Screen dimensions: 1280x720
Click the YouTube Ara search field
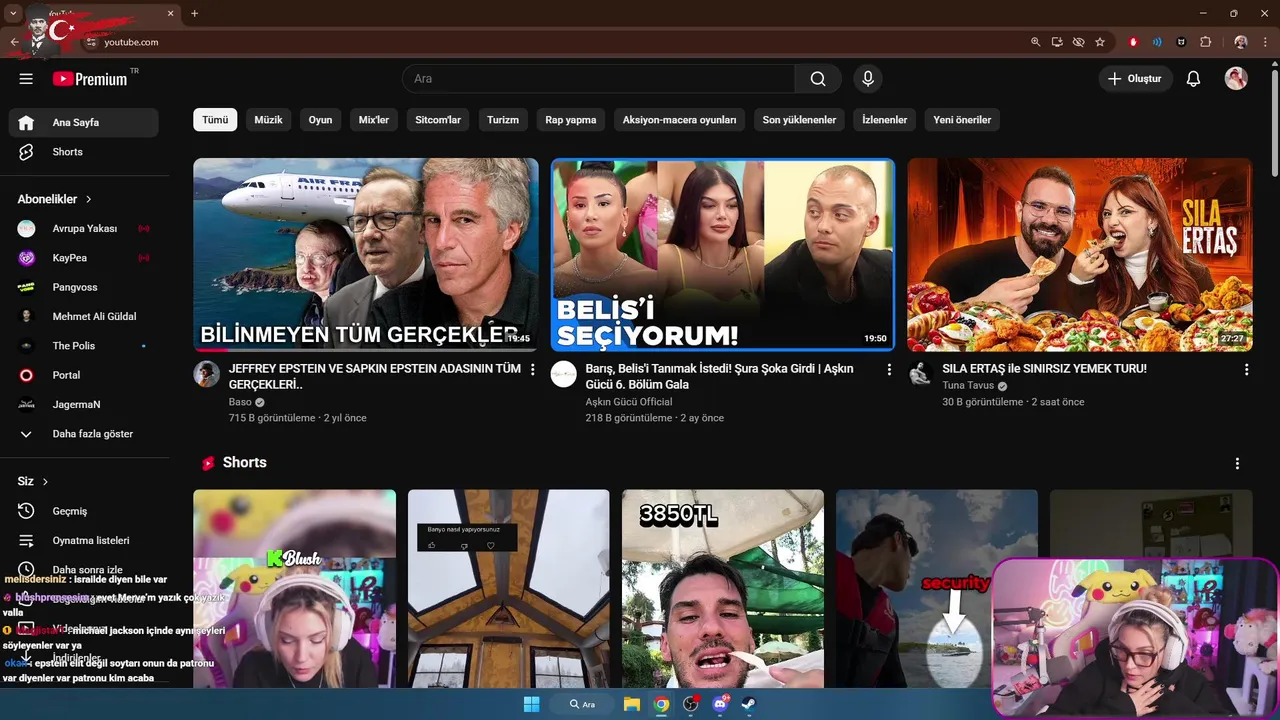click(x=599, y=79)
